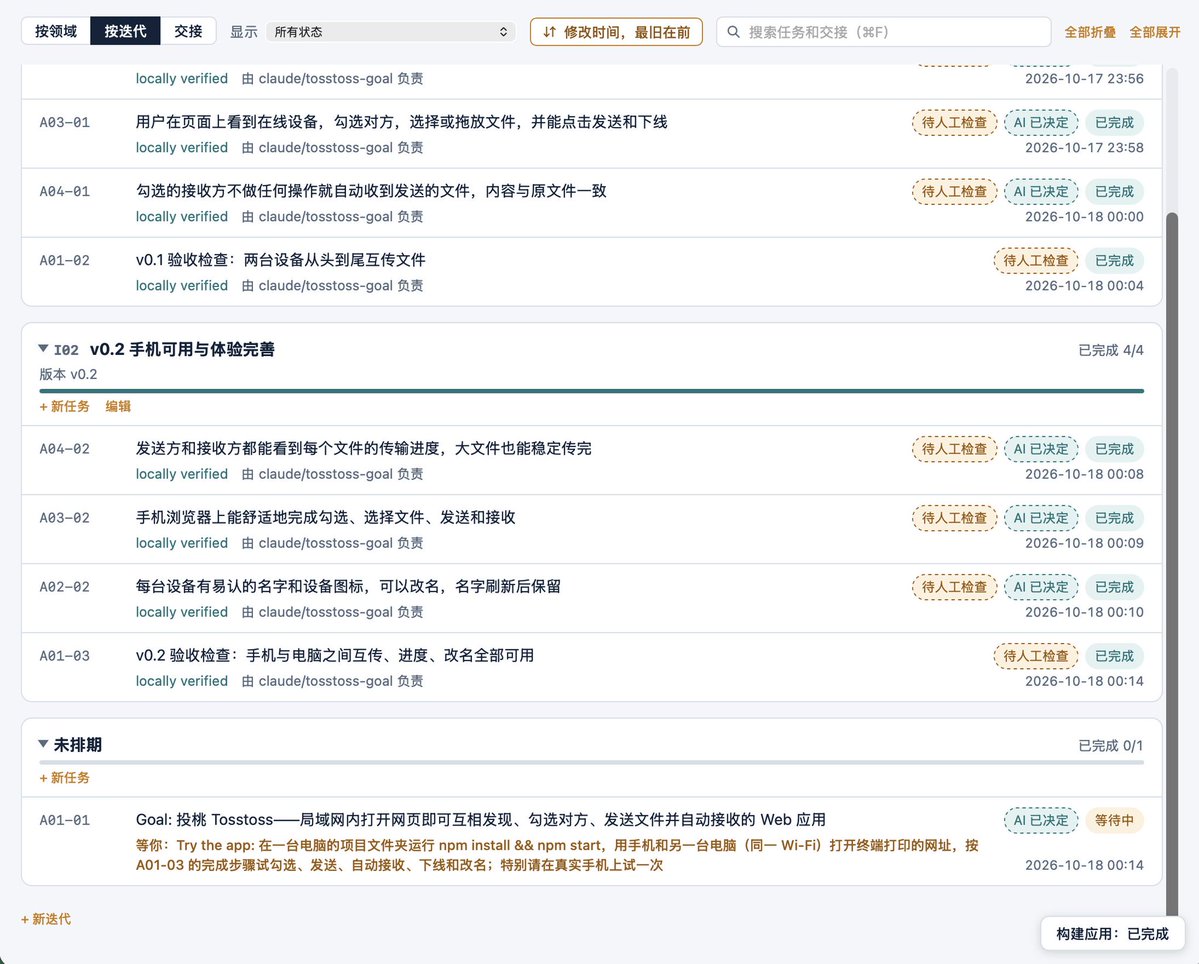This screenshot has width=1199, height=964.
Task: Open task A02-02 每台设备有易认的名字
Action: [592, 598]
